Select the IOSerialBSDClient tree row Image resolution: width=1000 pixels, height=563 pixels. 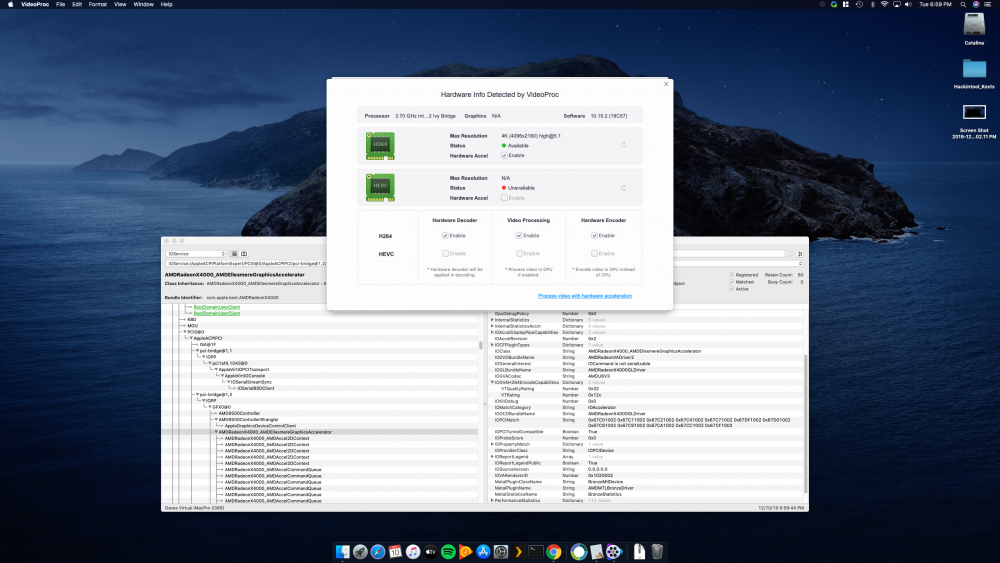point(255,388)
